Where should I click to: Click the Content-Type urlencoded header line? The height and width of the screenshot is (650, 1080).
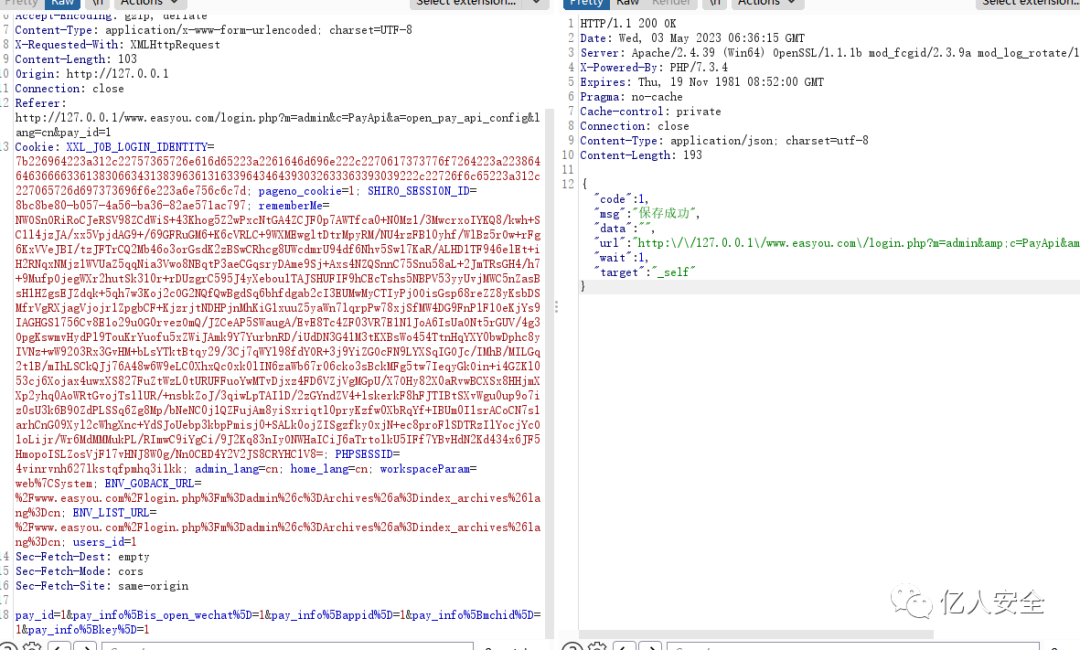point(214,30)
